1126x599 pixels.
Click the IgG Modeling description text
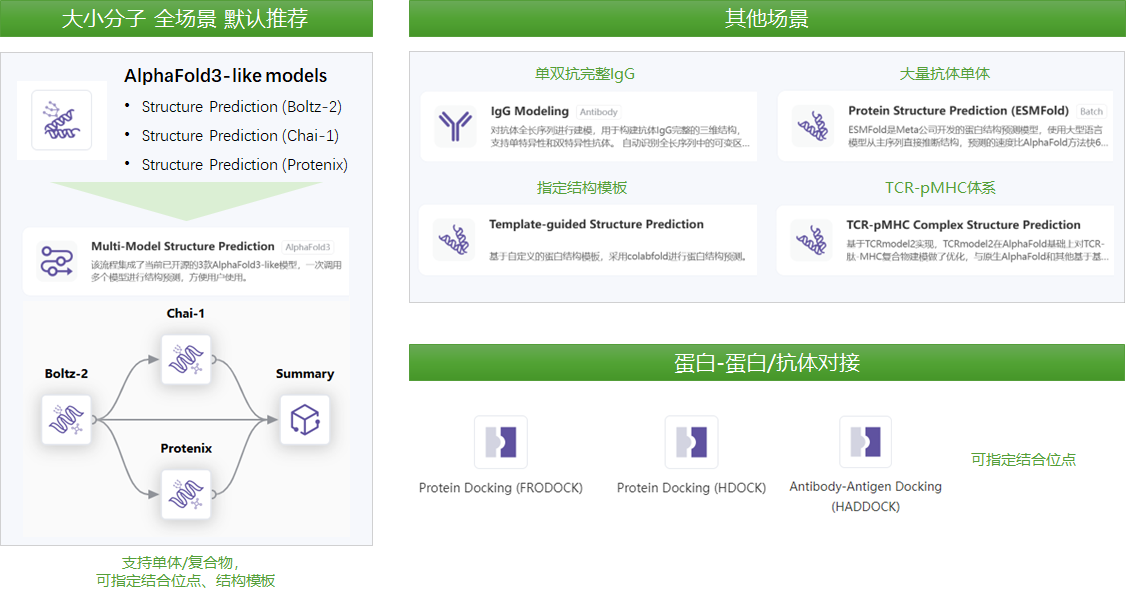(x=620, y=136)
